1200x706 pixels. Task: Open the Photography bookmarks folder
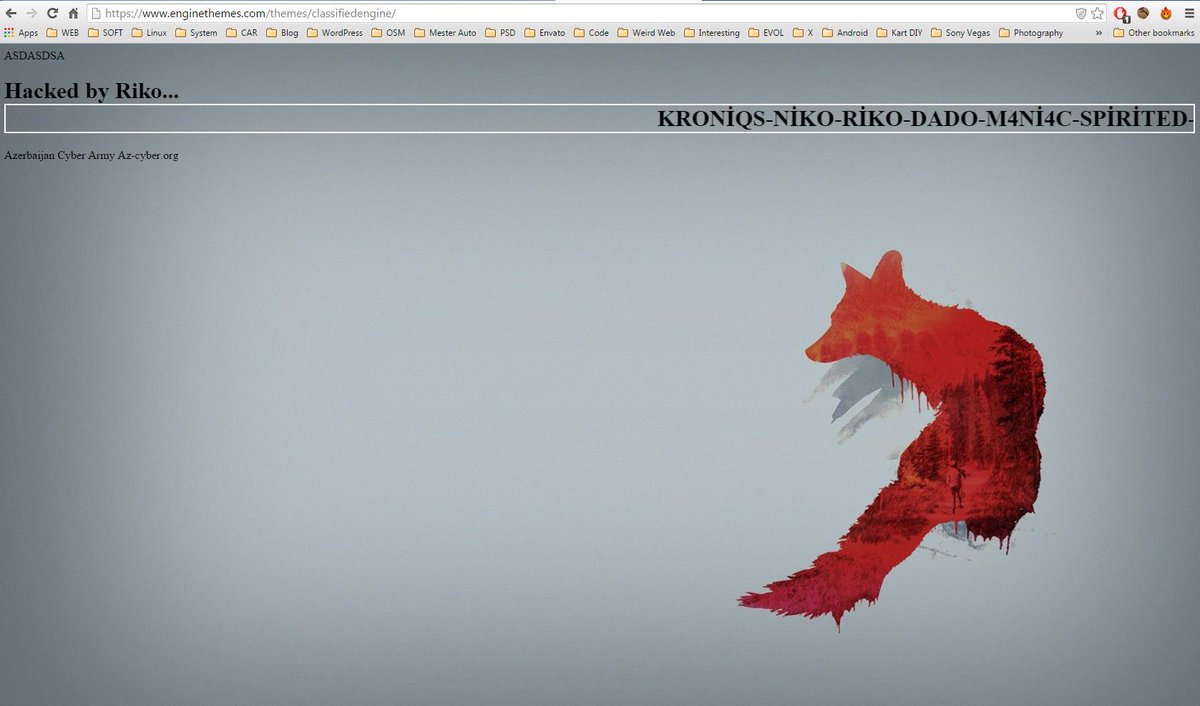click(x=1030, y=33)
